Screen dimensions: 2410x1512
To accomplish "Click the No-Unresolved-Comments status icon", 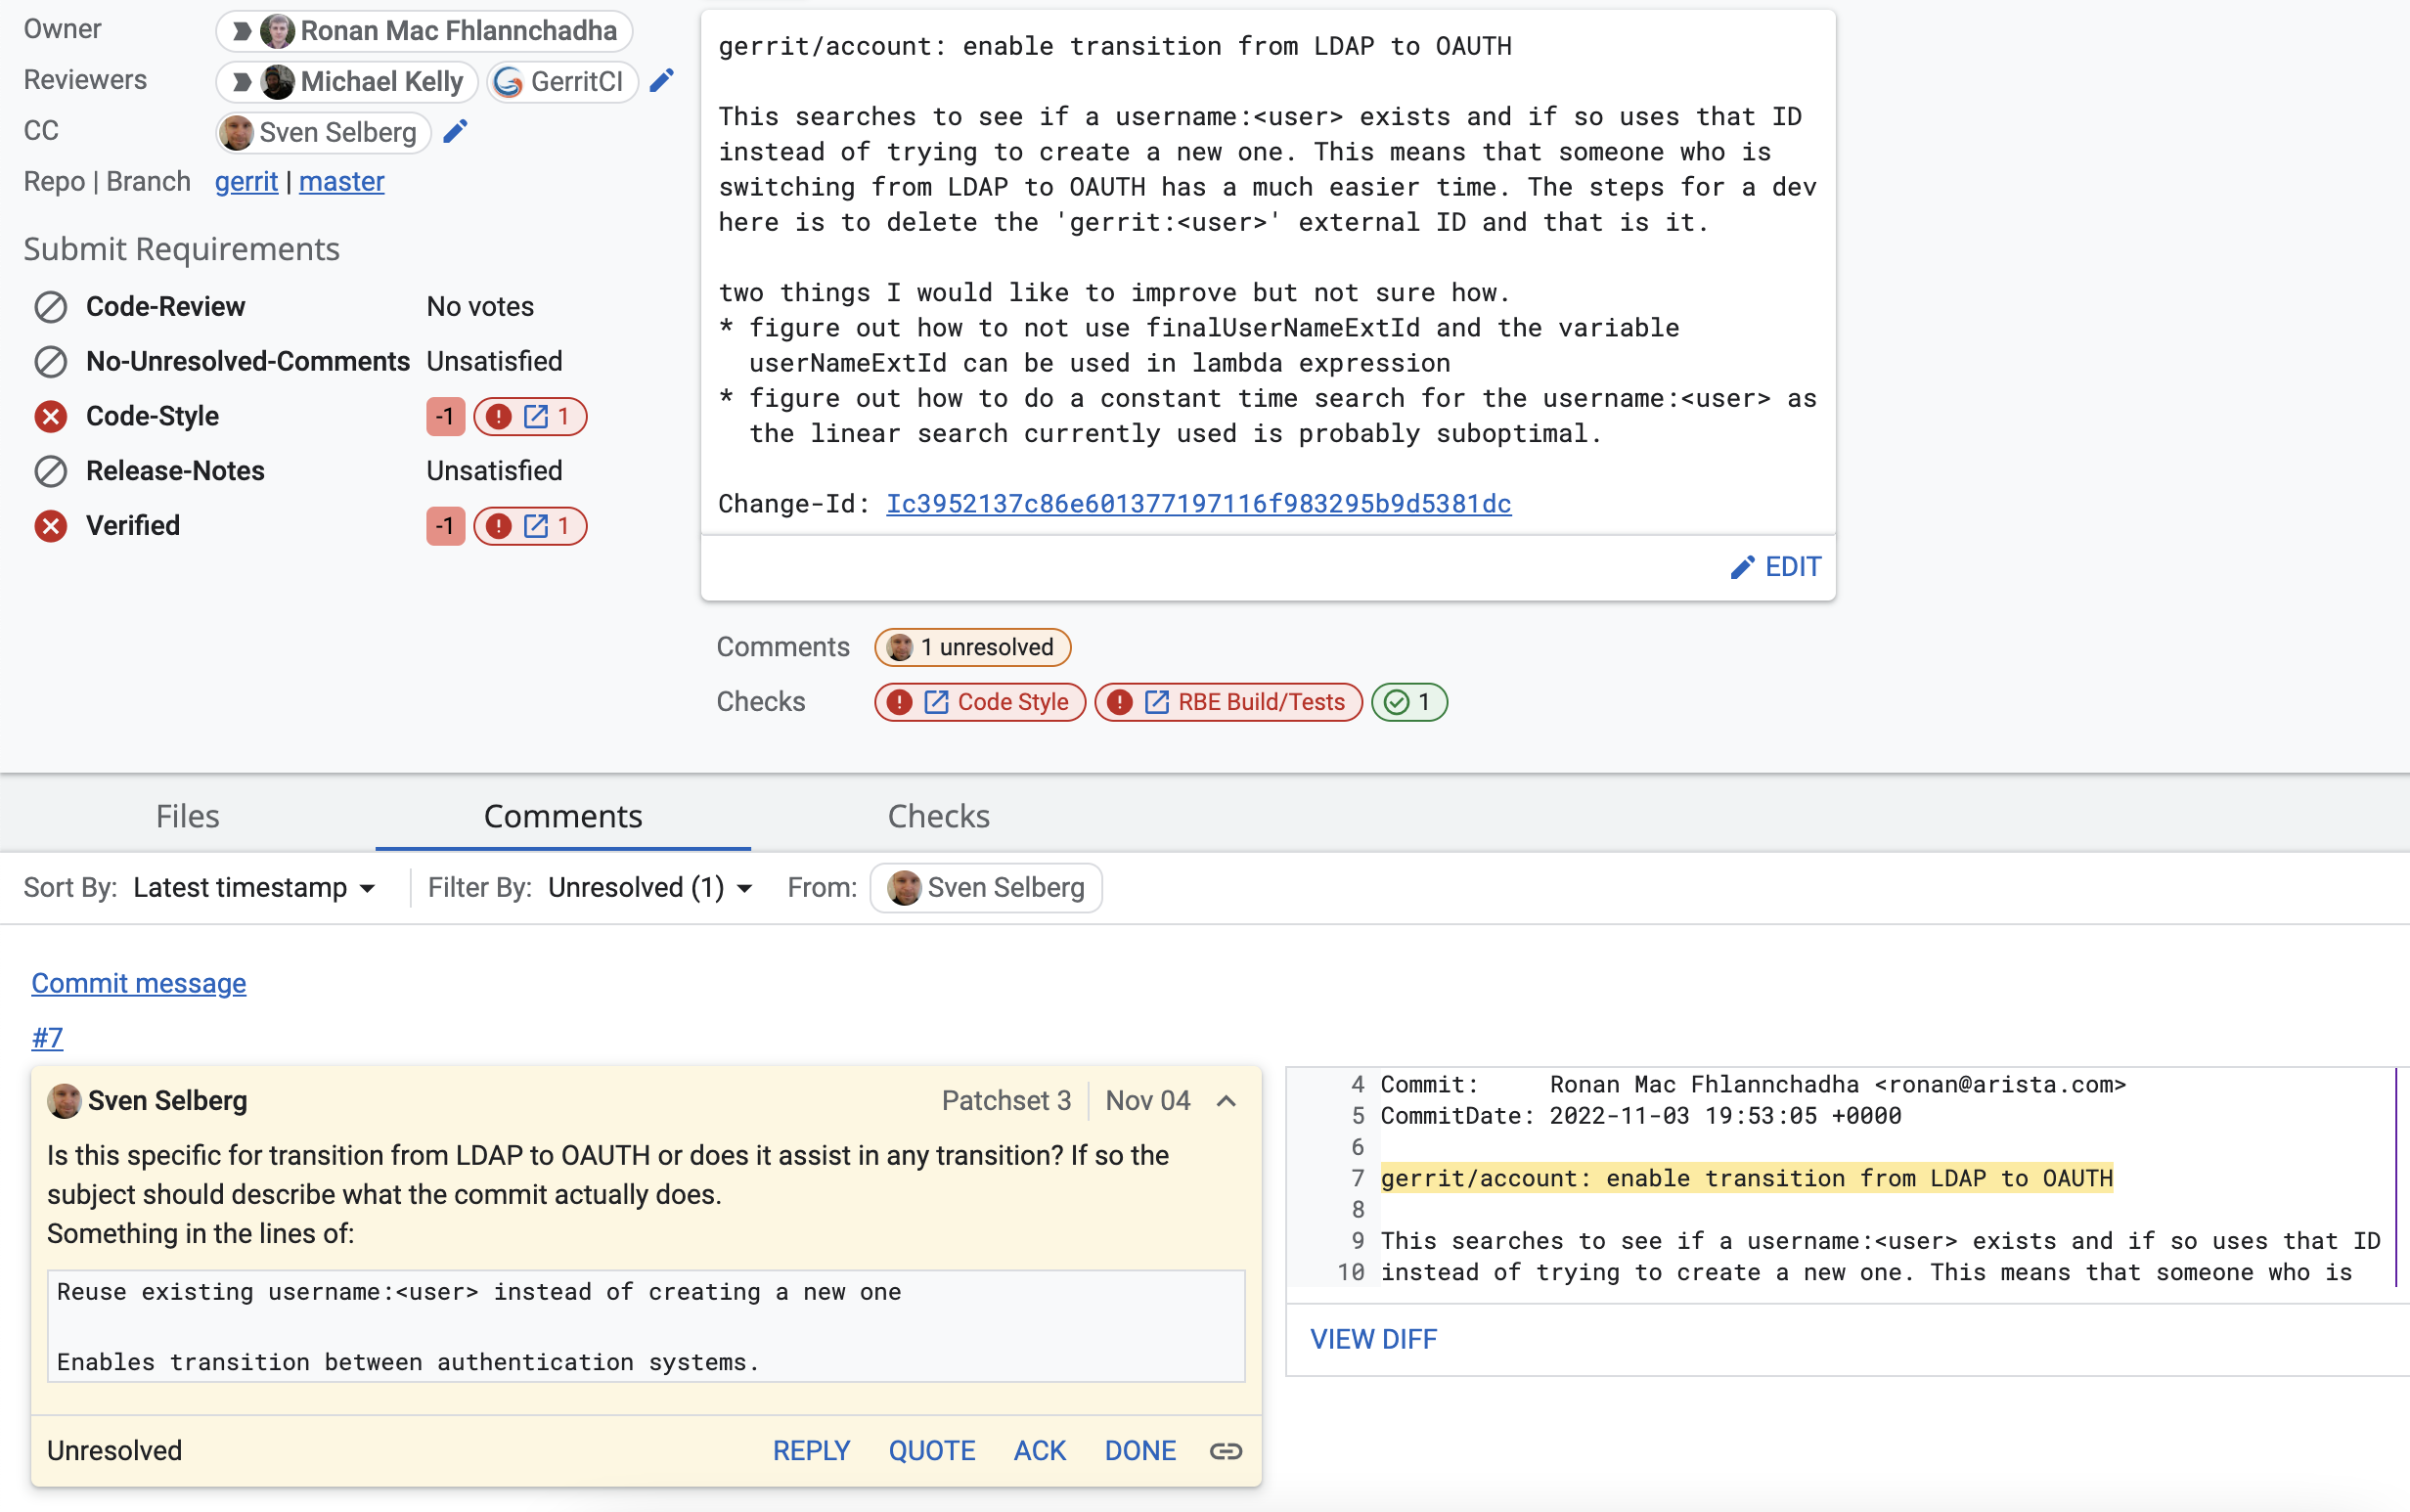I will [x=51, y=361].
